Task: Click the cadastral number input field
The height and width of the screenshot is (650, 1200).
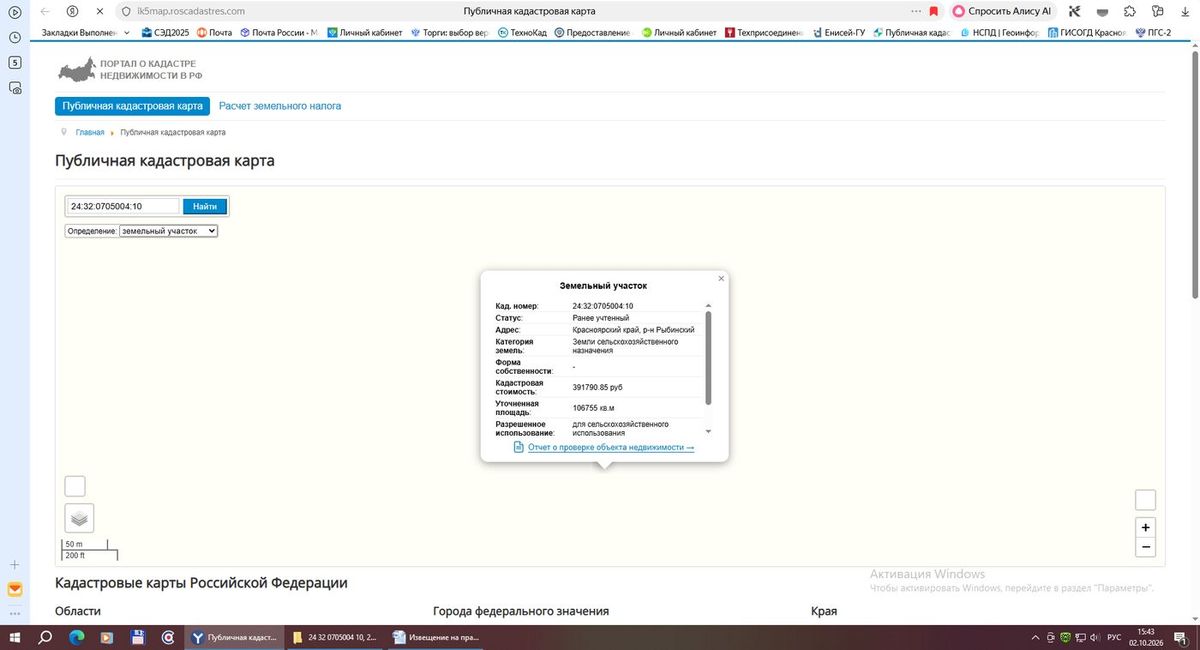Action: pyautogui.click(x=123, y=206)
